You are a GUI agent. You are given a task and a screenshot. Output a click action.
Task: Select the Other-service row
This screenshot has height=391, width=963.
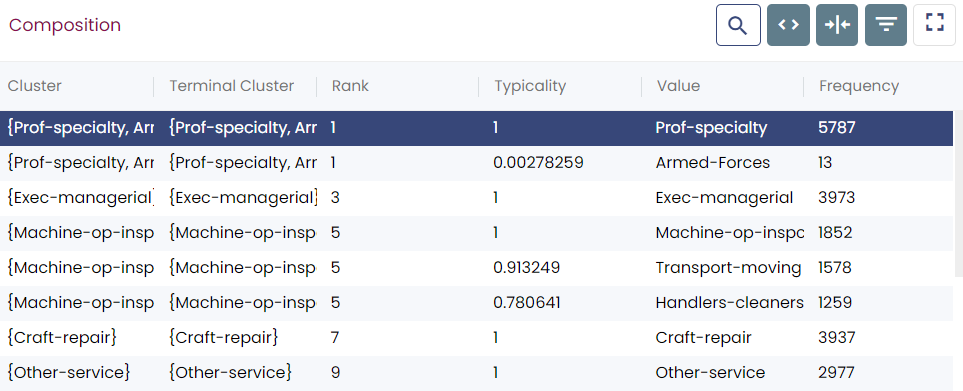coord(477,373)
